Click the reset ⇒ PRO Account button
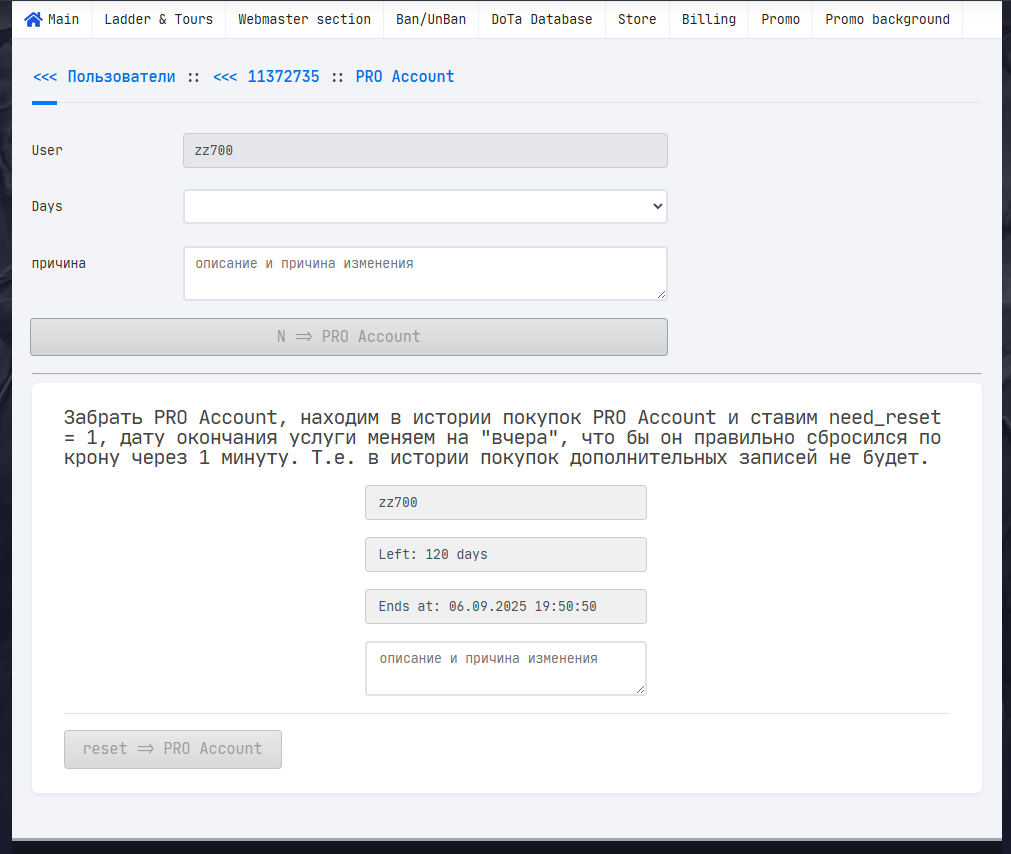Image resolution: width=1011 pixels, height=854 pixels. coord(173,749)
